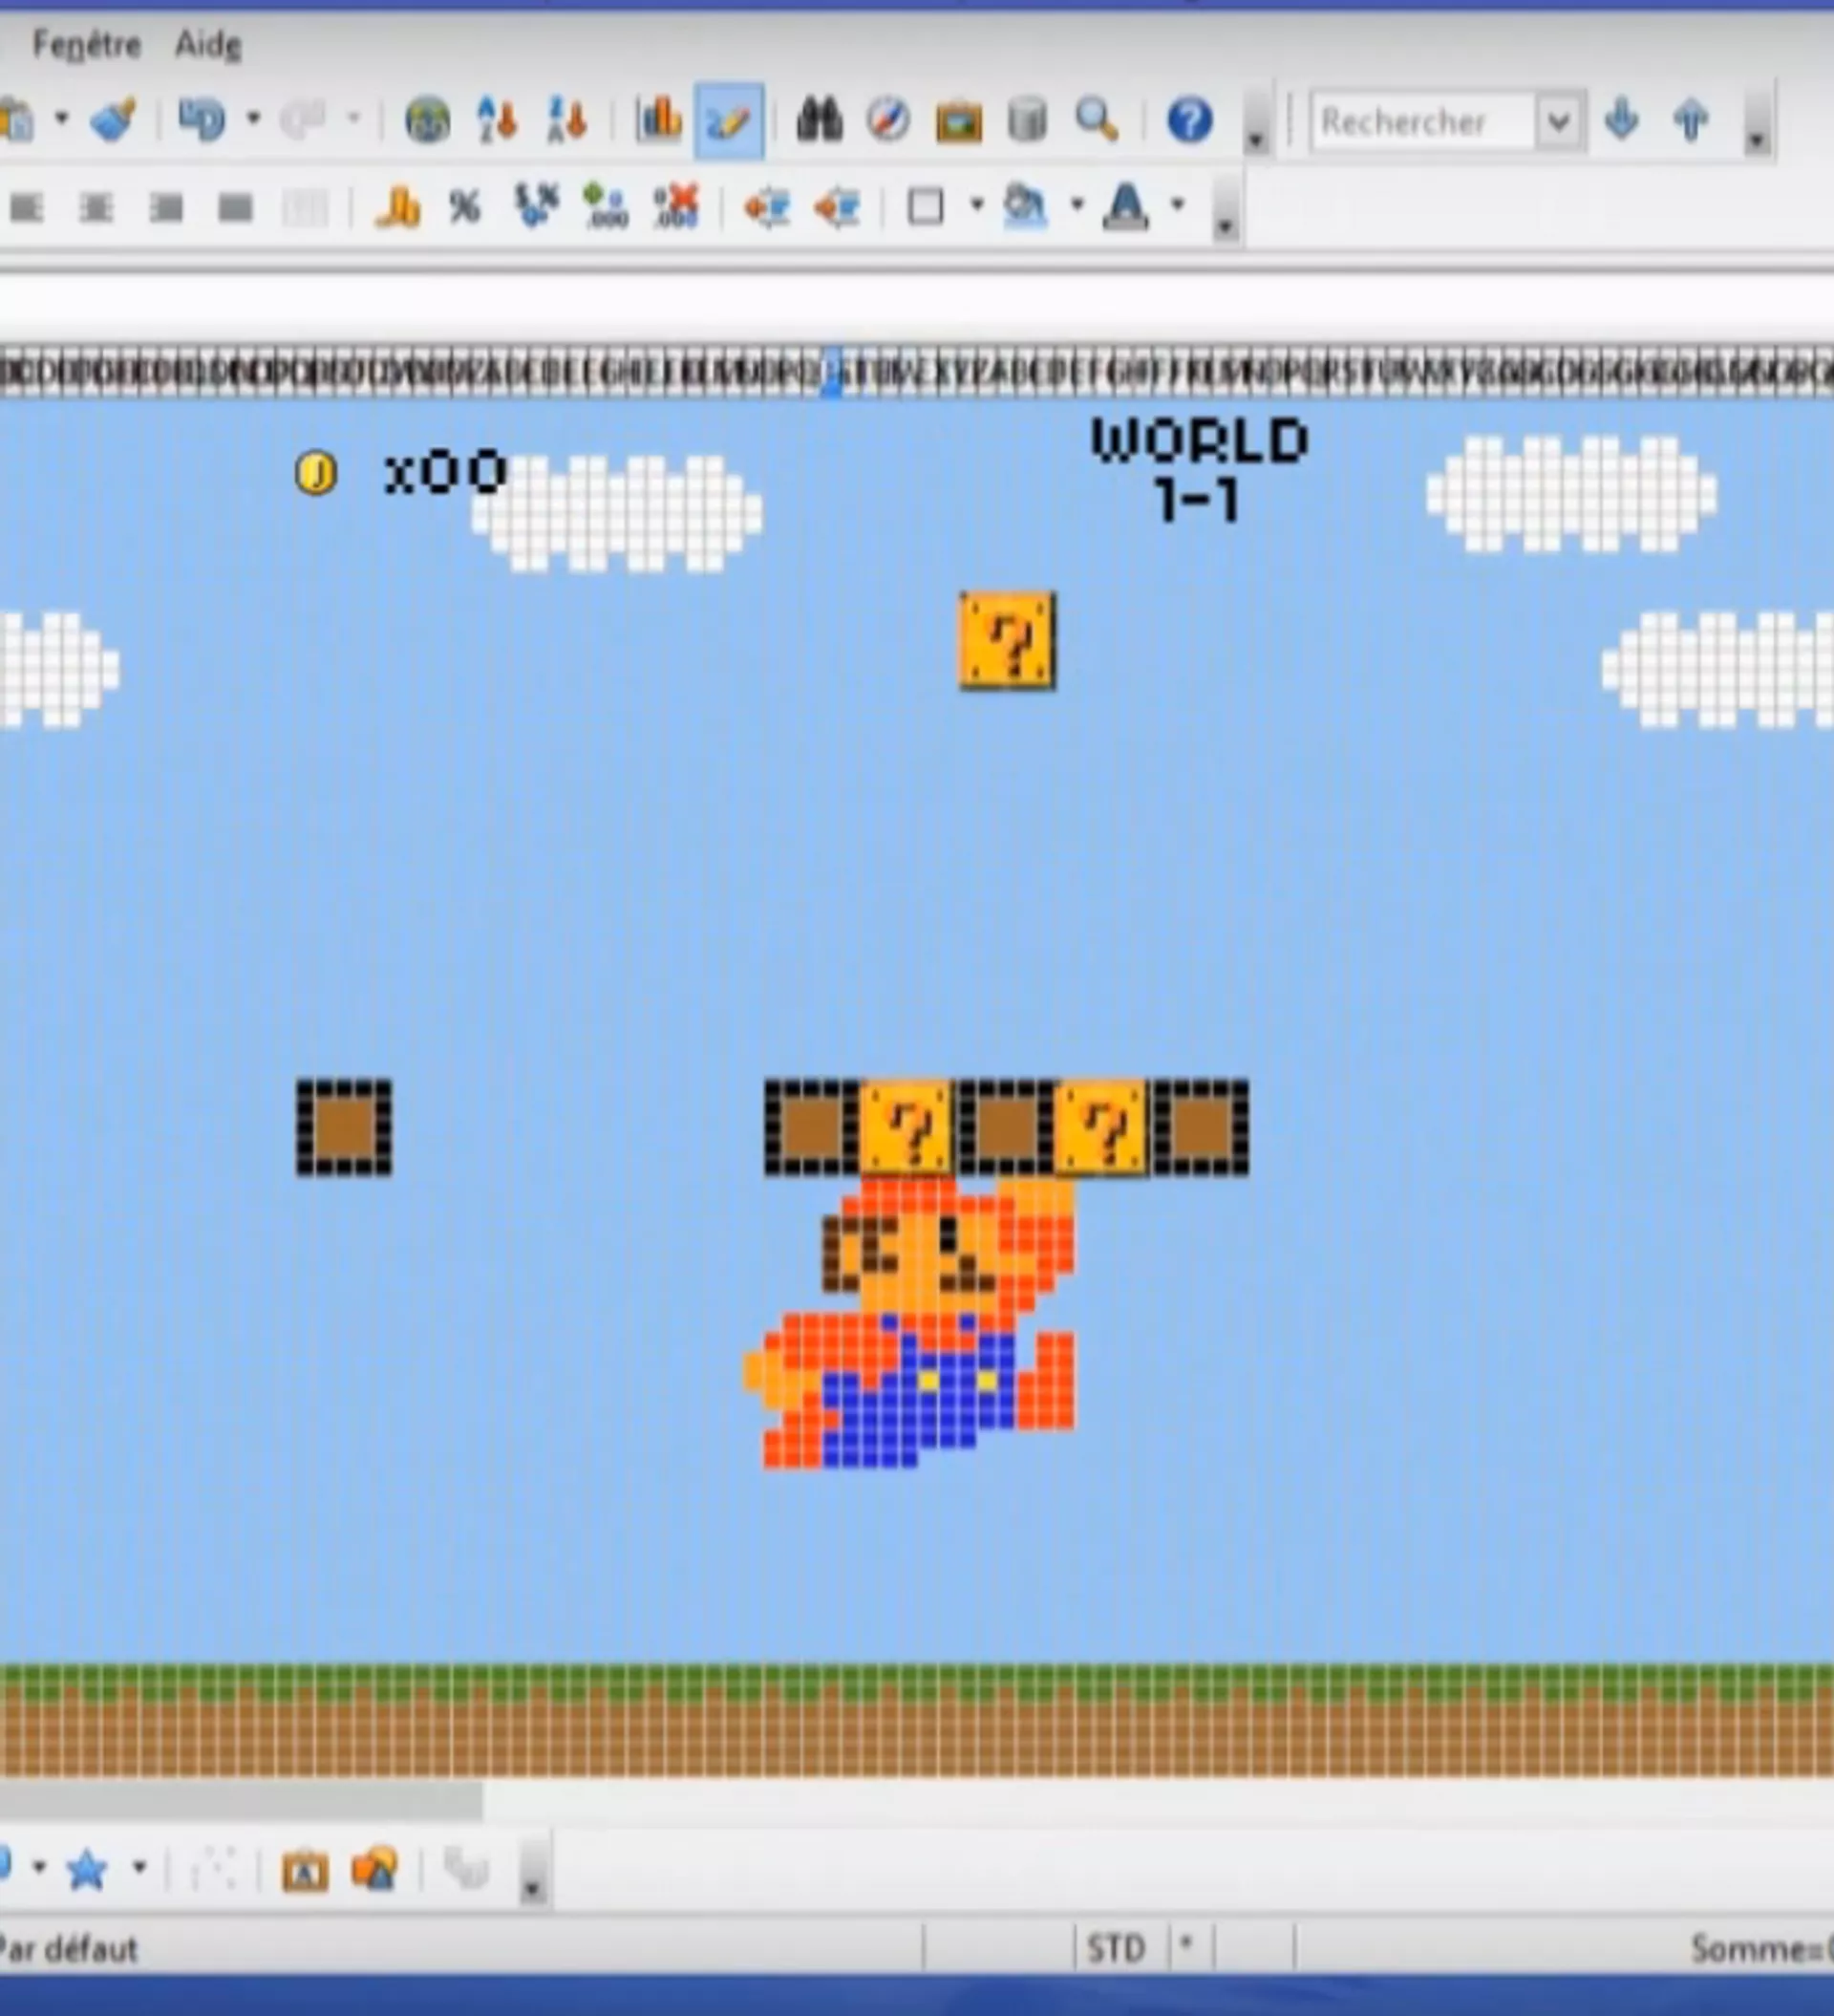Apply percent number format

coord(466,207)
